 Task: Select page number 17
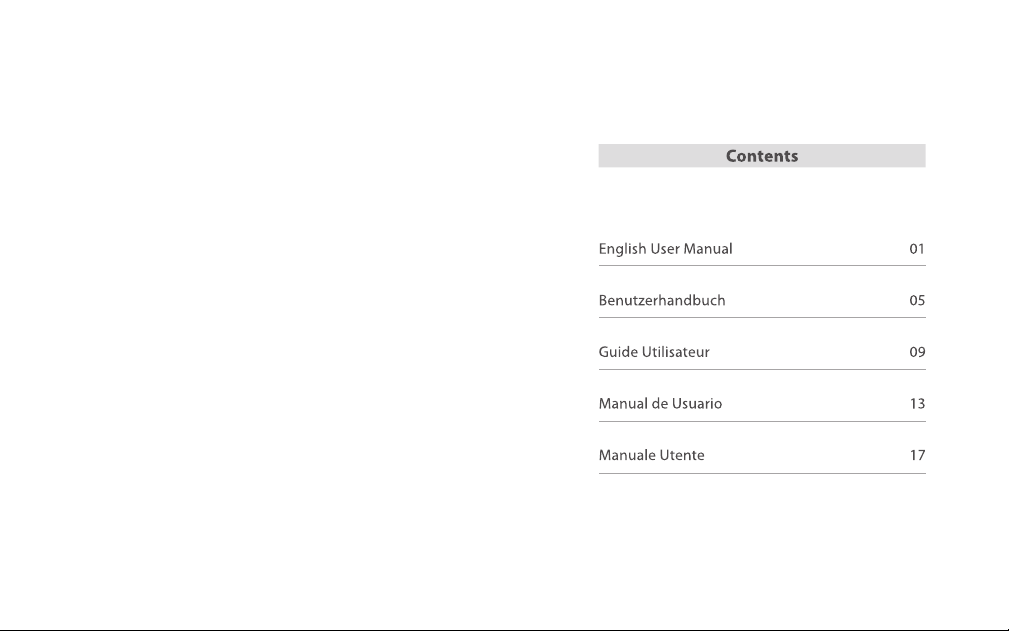[x=917, y=455]
